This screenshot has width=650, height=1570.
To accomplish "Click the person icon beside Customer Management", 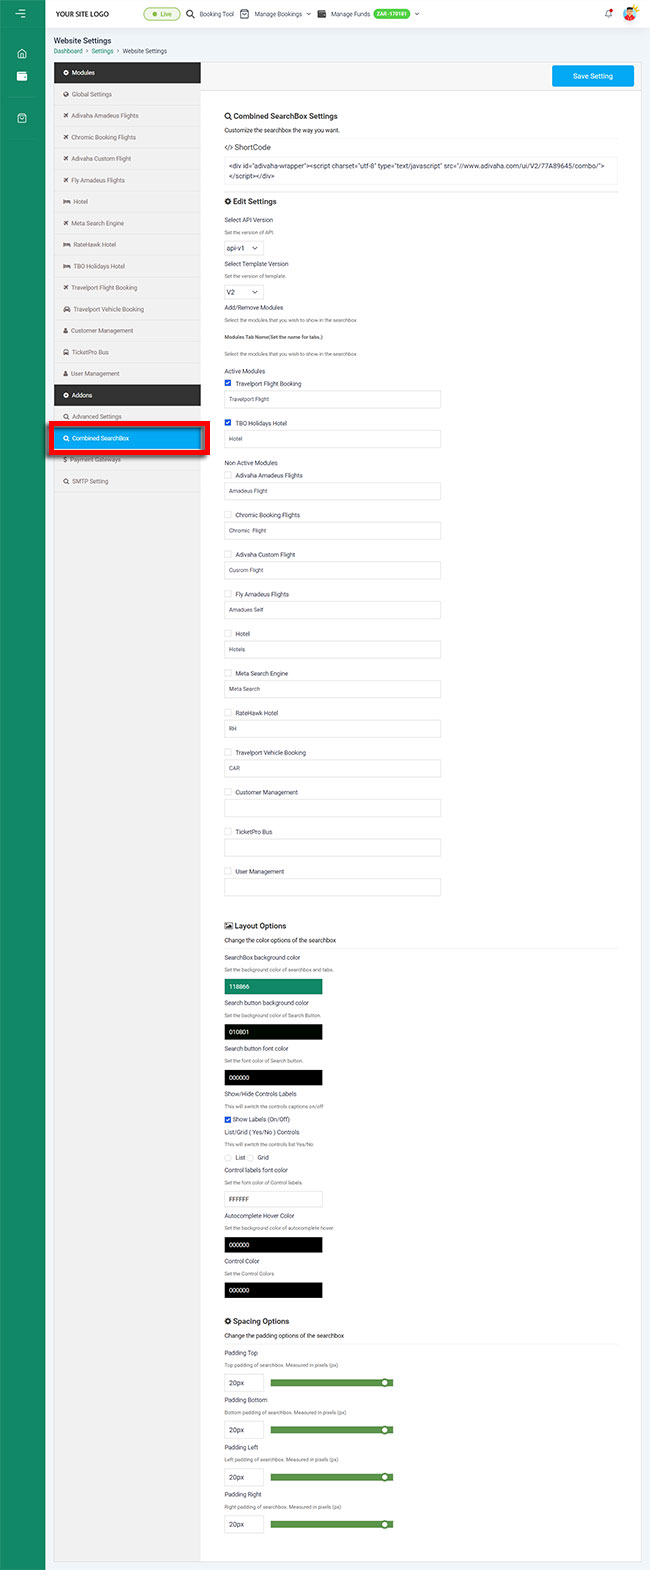I will [x=66, y=331].
